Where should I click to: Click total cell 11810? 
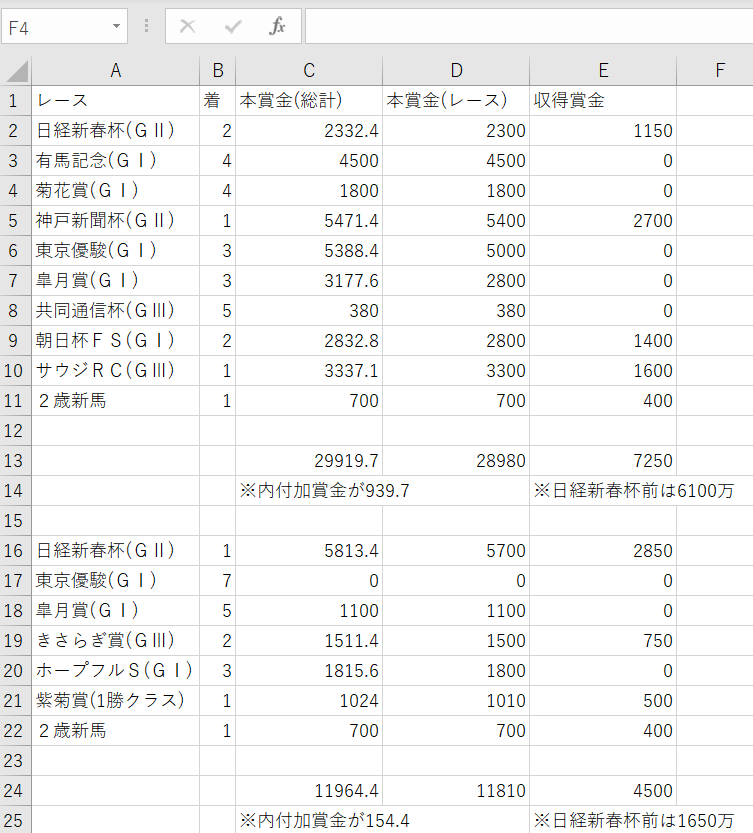click(456, 790)
